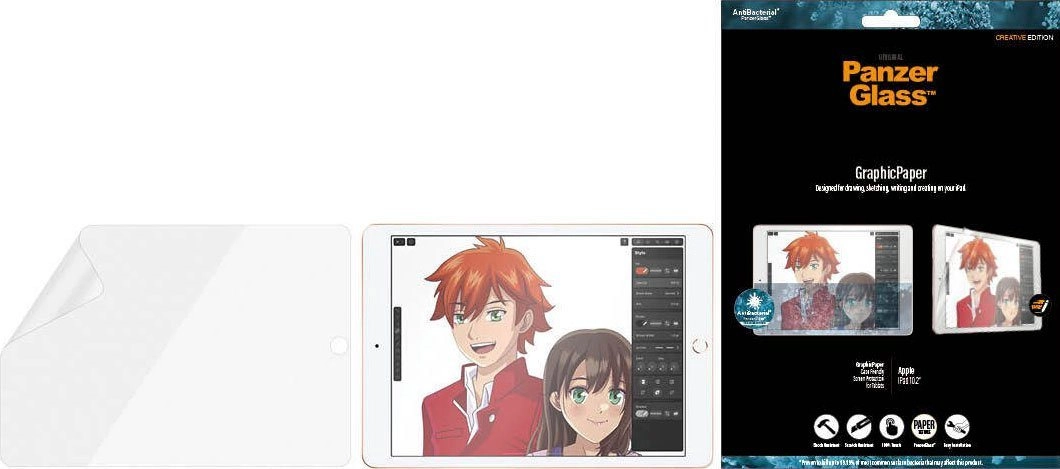This screenshot has width=1060, height=469.
Task: Tap the iPad front camera dot
Action: pyautogui.click(x=375, y=347)
